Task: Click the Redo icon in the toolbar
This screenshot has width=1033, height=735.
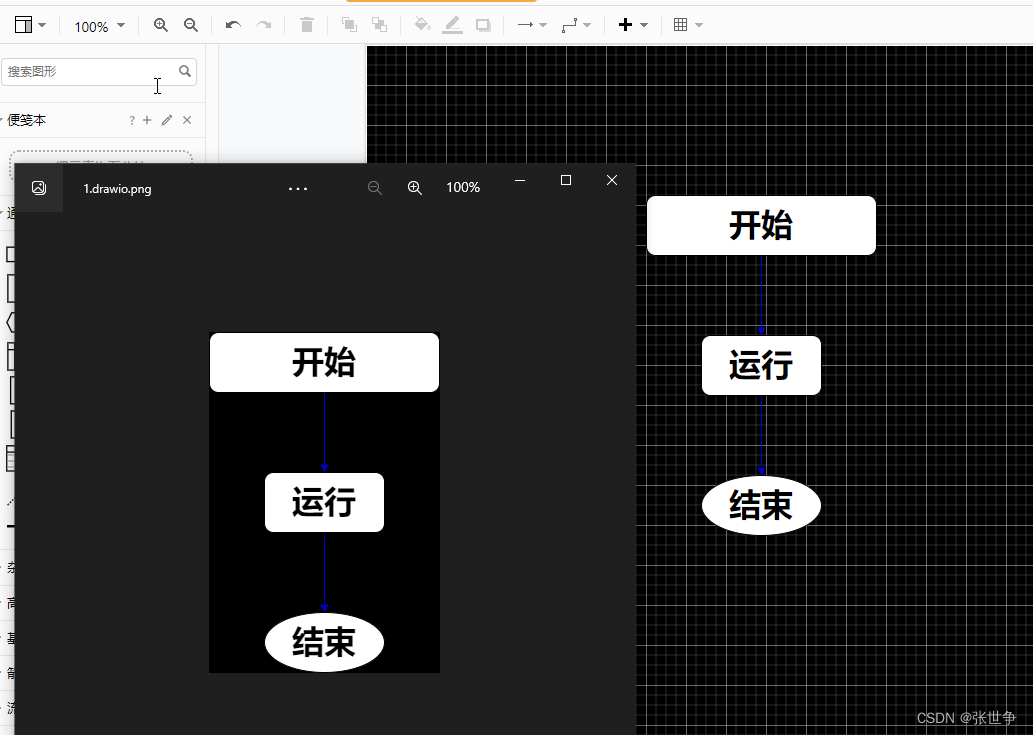Action: tap(263, 26)
